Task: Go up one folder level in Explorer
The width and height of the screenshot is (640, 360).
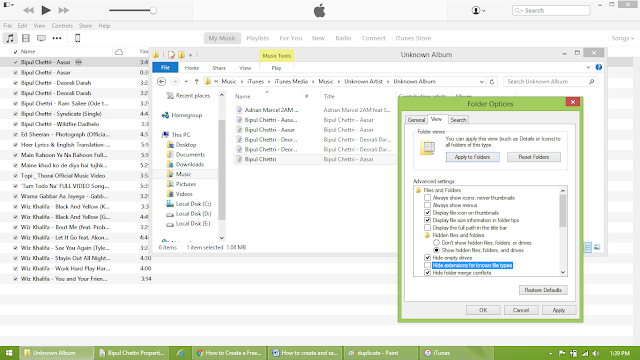Action: pos(197,82)
